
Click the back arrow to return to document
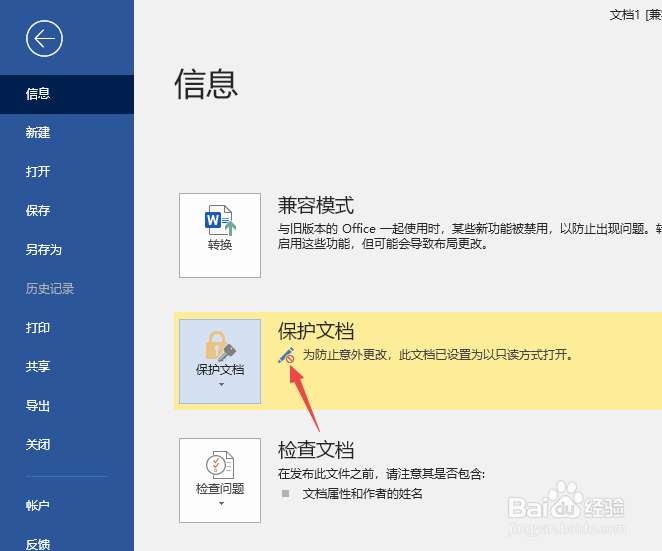click(x=44, y=38)
